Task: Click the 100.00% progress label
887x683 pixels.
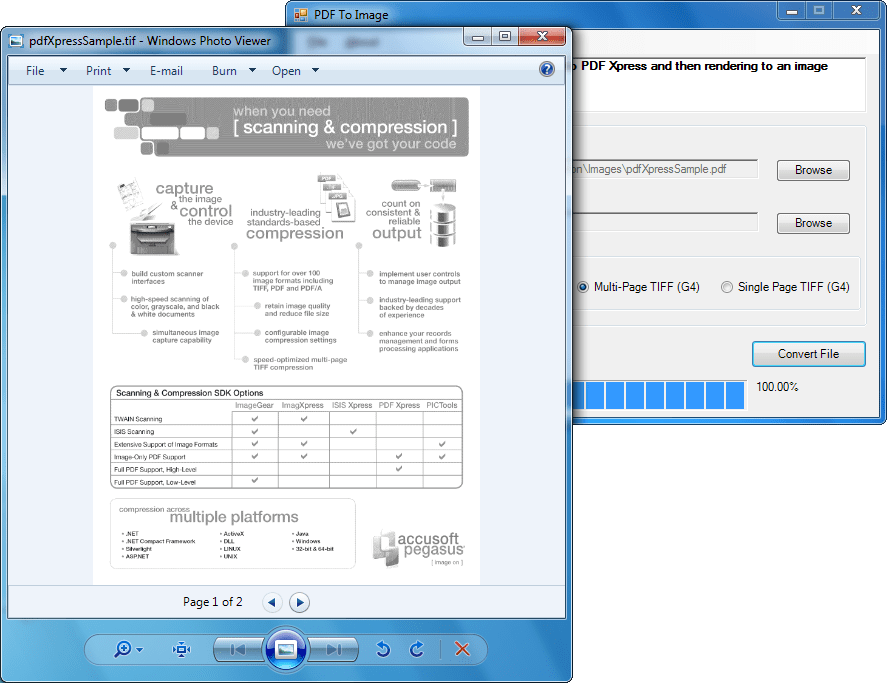Action: coord(777,387)
